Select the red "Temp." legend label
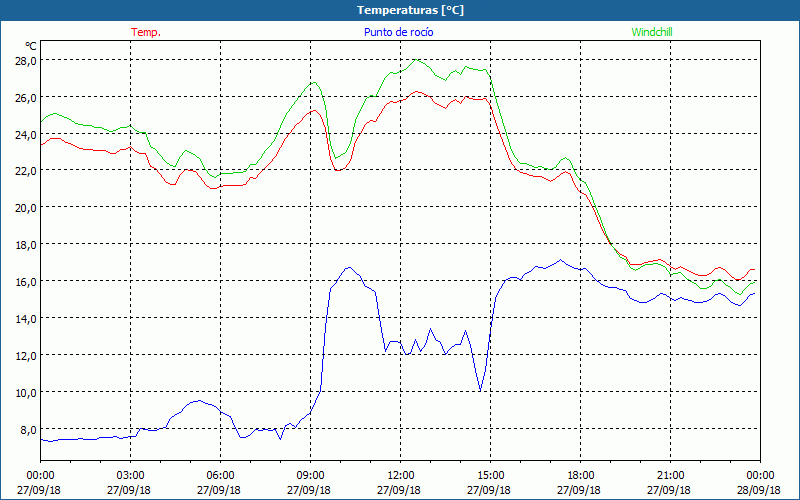The image size is (800, 500). coord(146,32)
